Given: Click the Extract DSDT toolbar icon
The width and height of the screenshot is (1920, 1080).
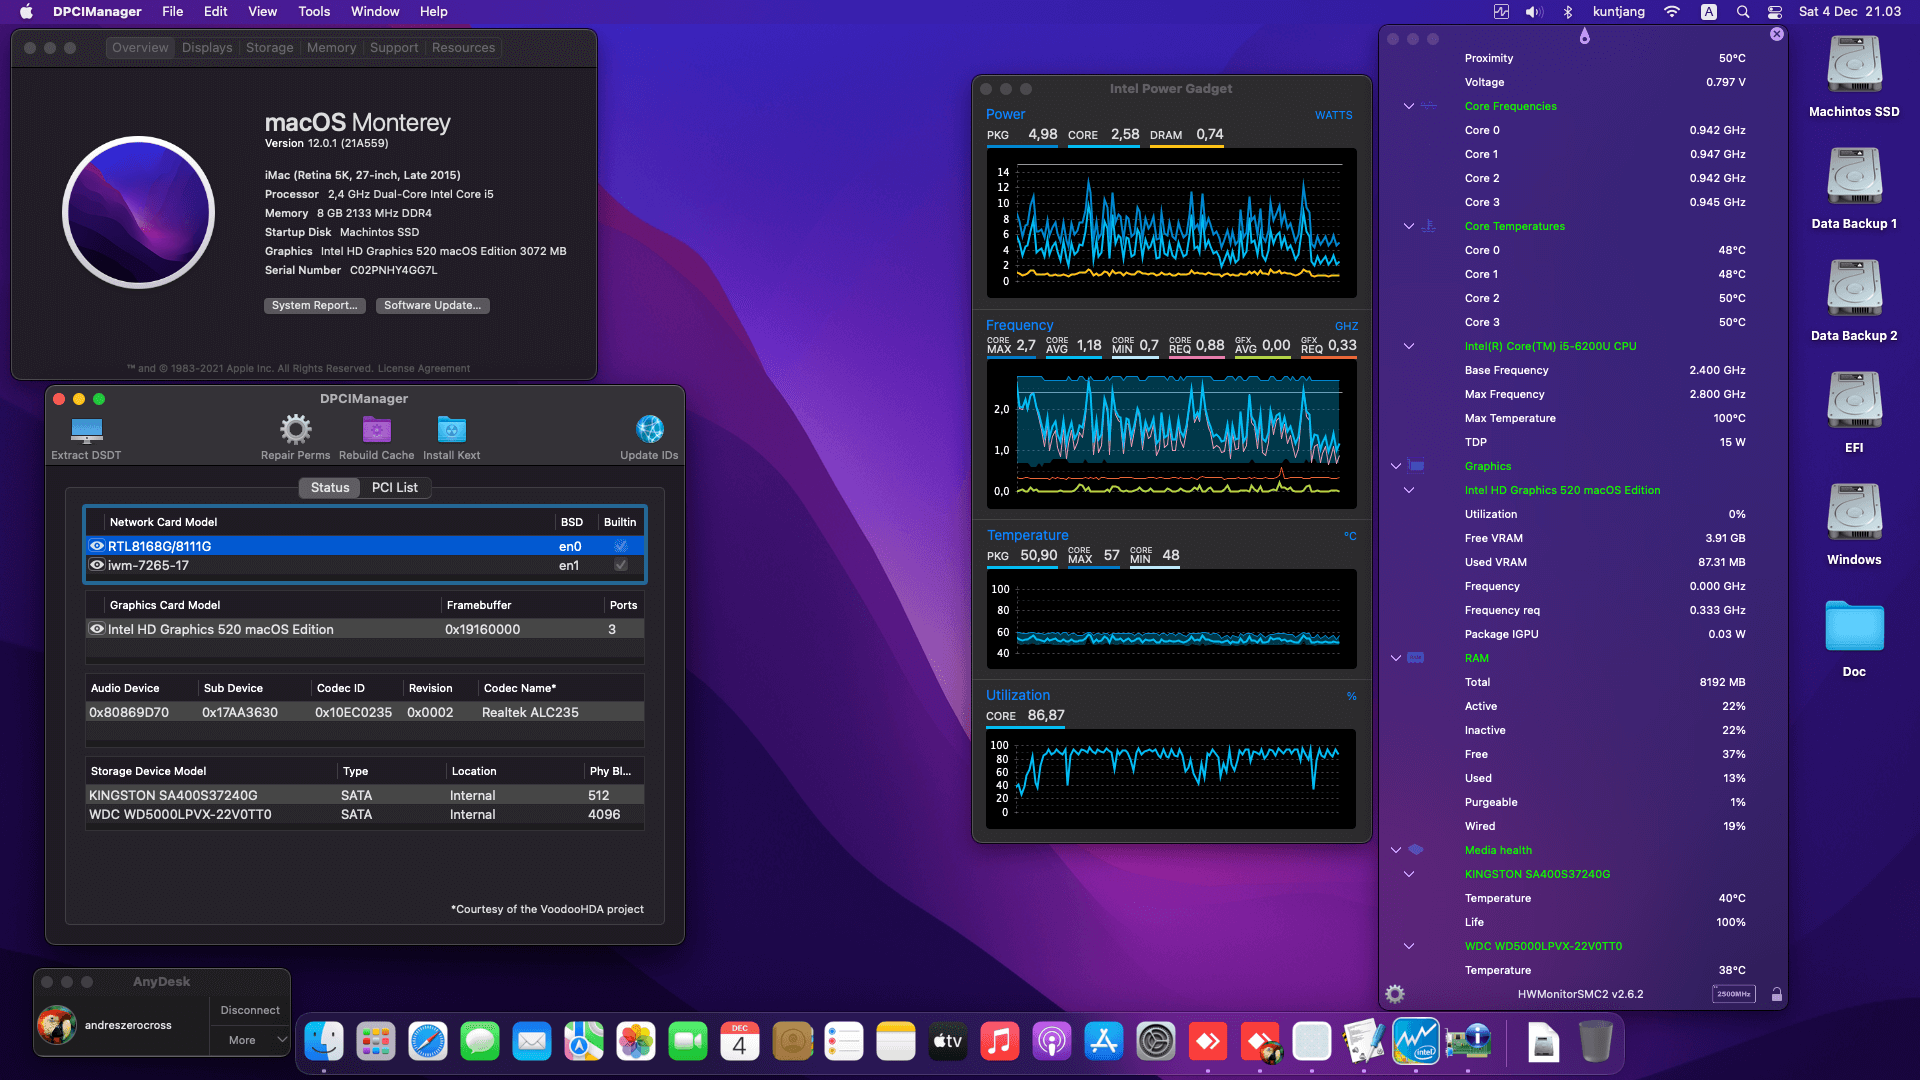Looking at the screenshot, I should tap(87, 430).
